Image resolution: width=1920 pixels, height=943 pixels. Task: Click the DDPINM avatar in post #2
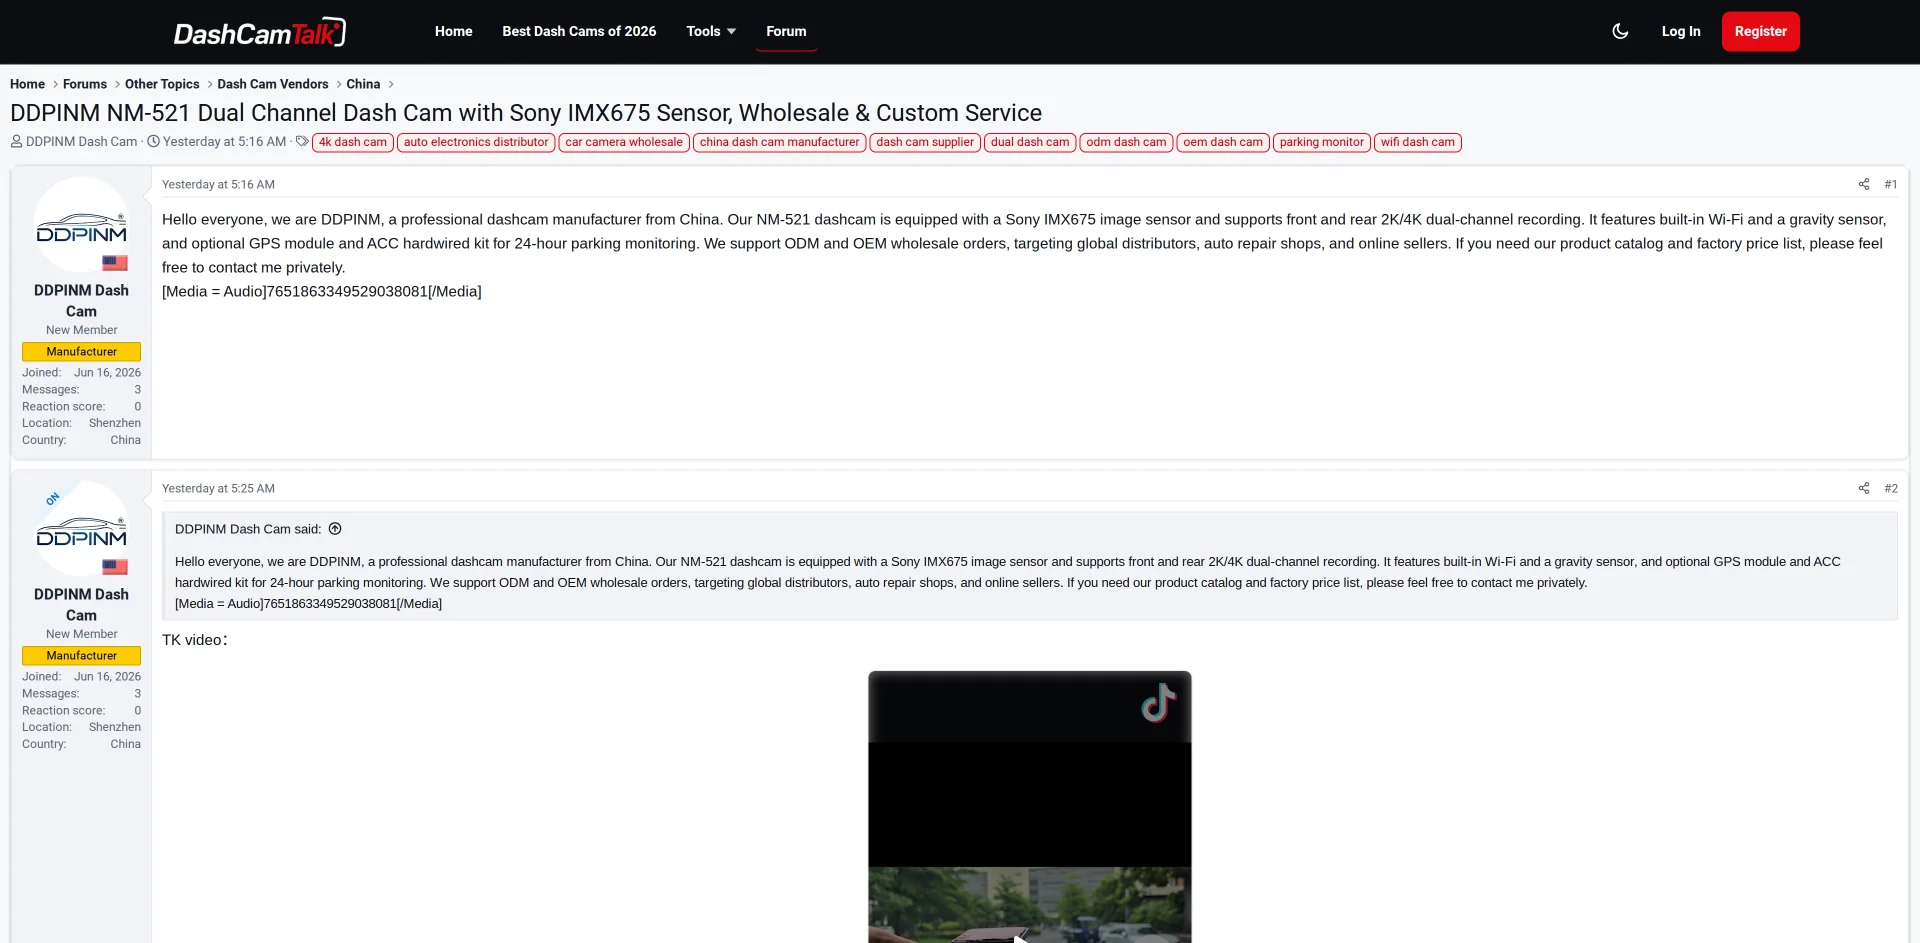click(x=81, y=529)
